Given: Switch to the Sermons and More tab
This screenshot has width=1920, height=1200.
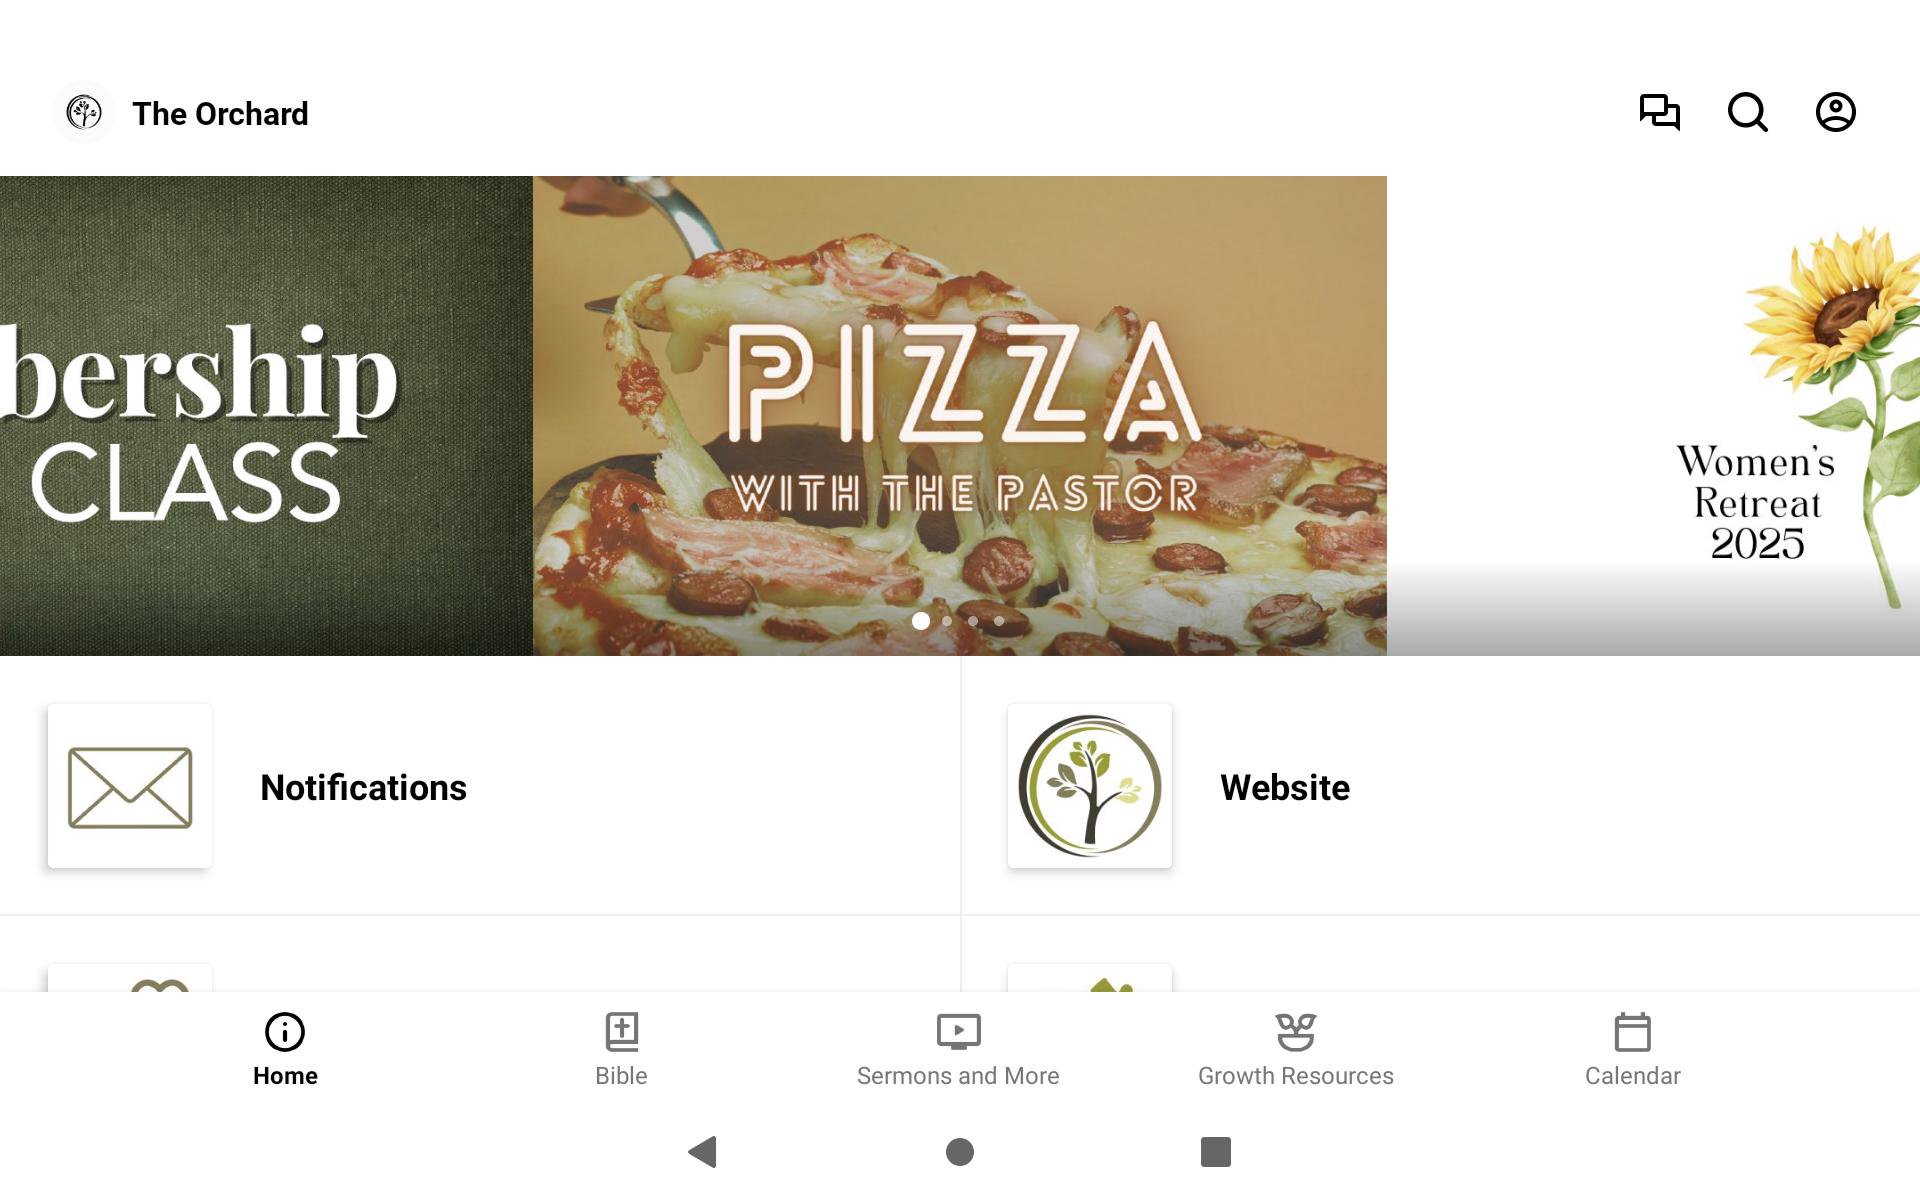Looking at the screenshot, I should tap(958, 1050).
